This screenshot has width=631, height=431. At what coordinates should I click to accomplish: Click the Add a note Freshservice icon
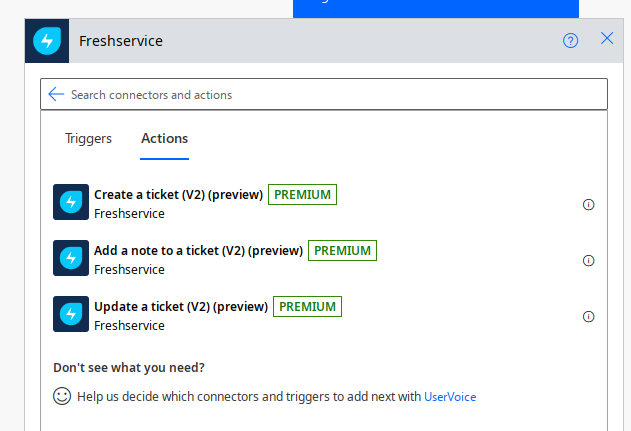pos(71,259)
